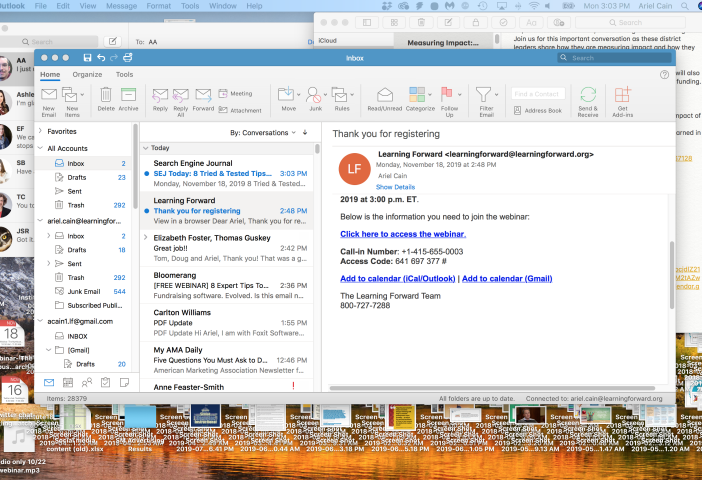Click Send & Receive sync icon
Screen dimensions: 702x480
click(588, 94)
